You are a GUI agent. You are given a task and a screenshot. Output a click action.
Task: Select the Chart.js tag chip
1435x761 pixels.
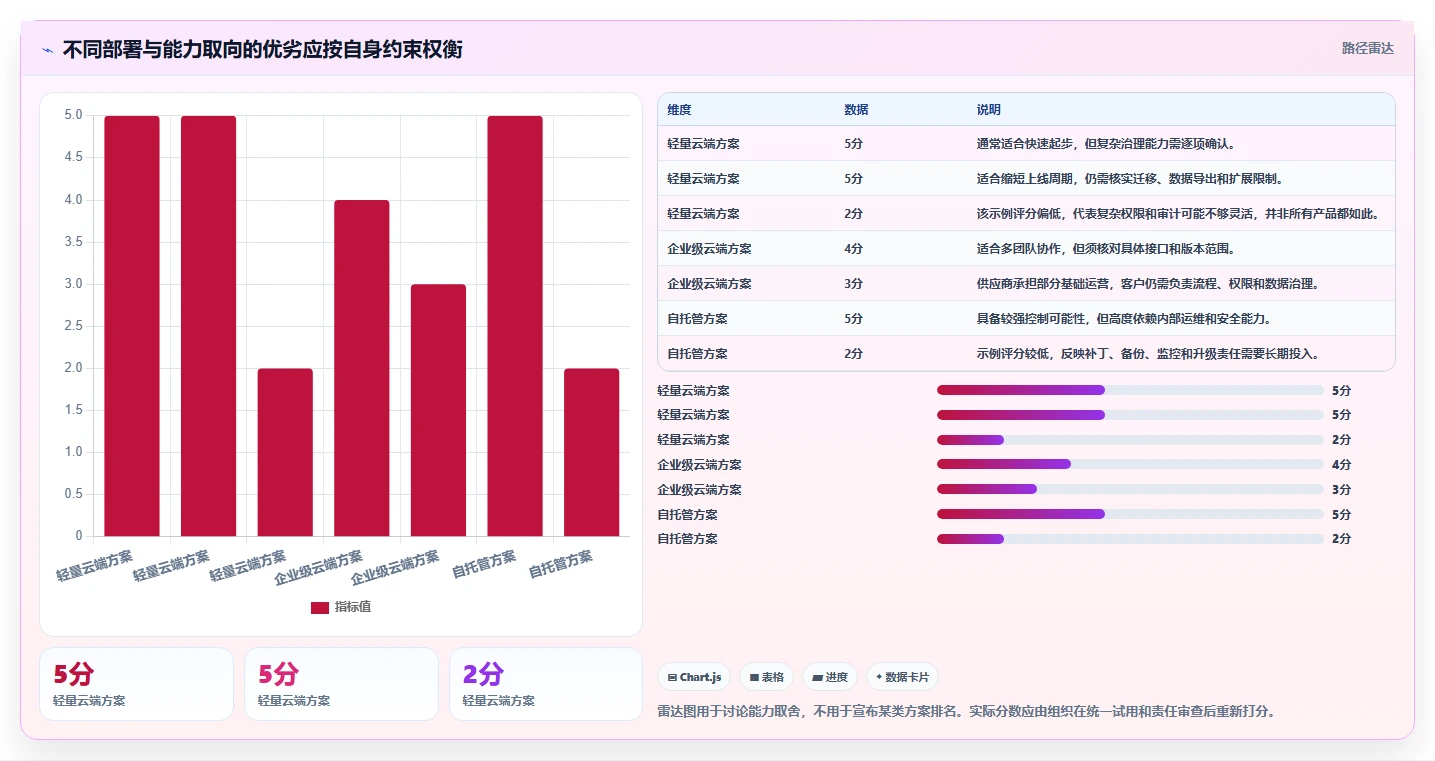694,677
